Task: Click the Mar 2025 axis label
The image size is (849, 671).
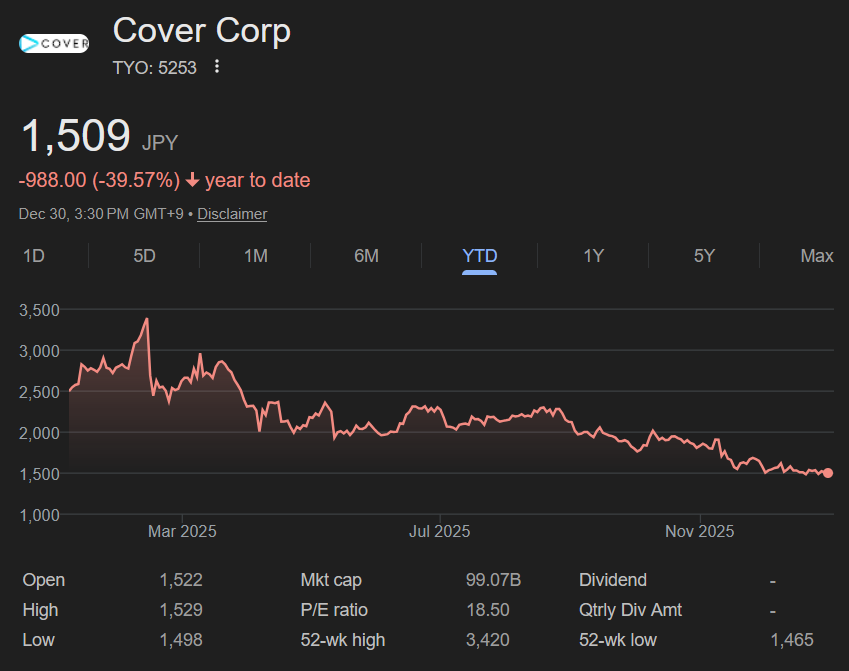Action: coord(182,531)
